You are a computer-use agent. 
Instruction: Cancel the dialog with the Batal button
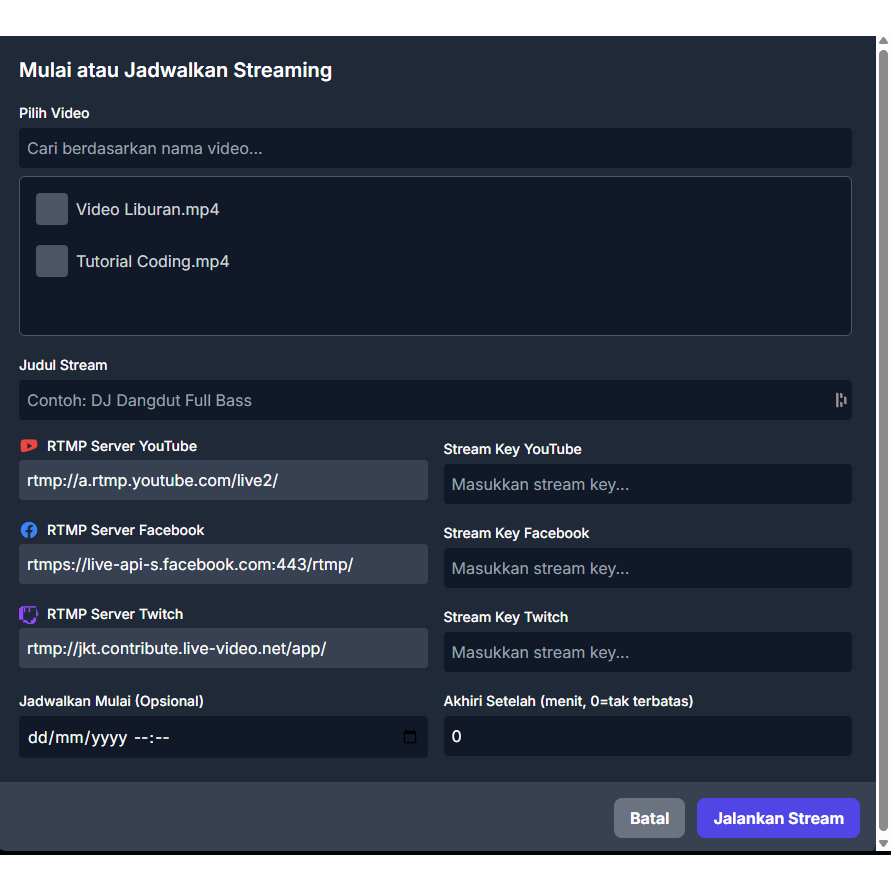pos(649,817)
